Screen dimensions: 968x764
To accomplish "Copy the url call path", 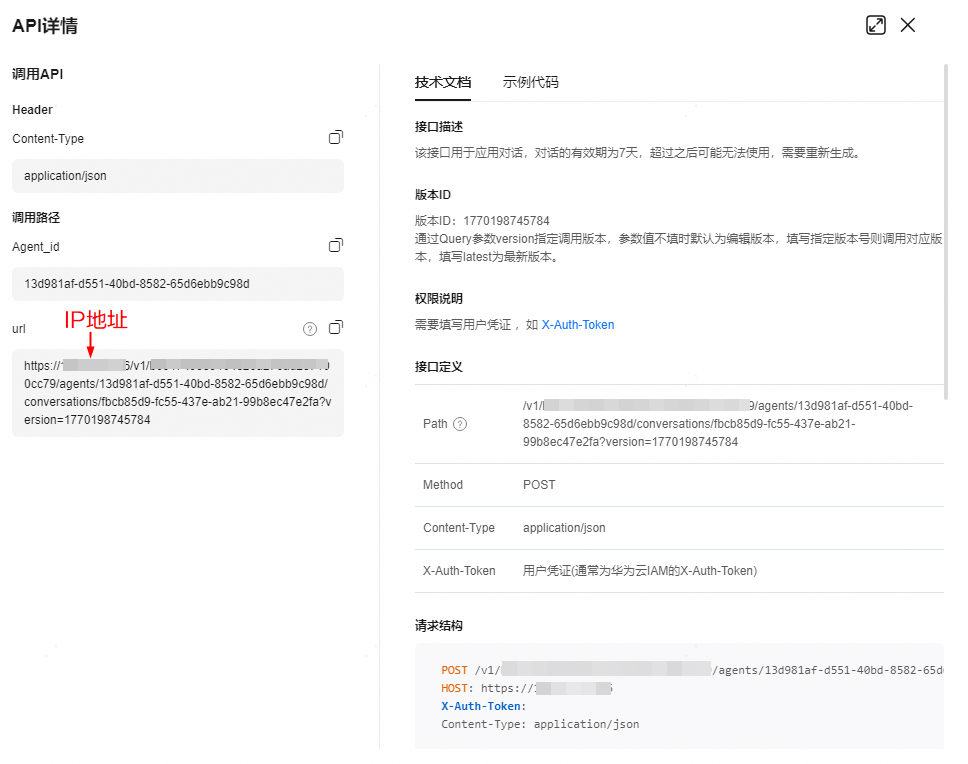I will 336,328.
